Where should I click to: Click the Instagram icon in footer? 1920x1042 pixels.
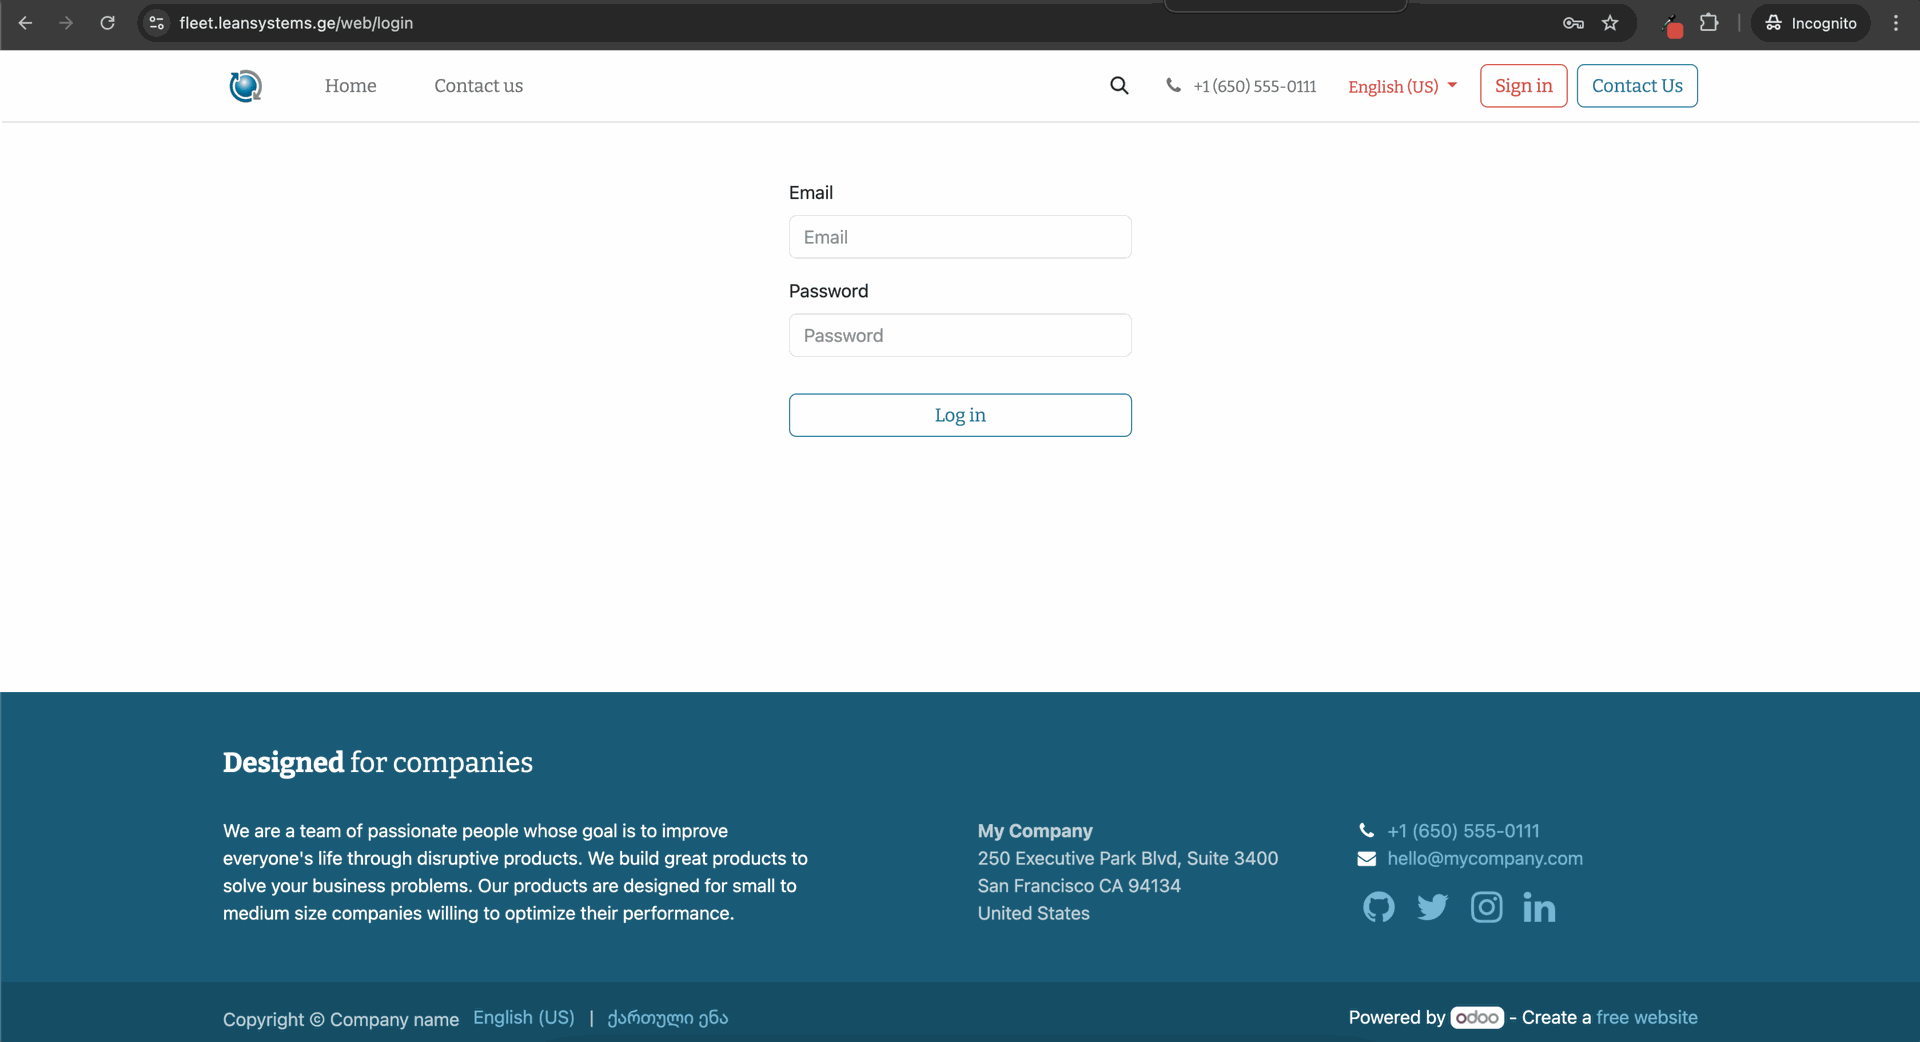(x=1486, y=907)
